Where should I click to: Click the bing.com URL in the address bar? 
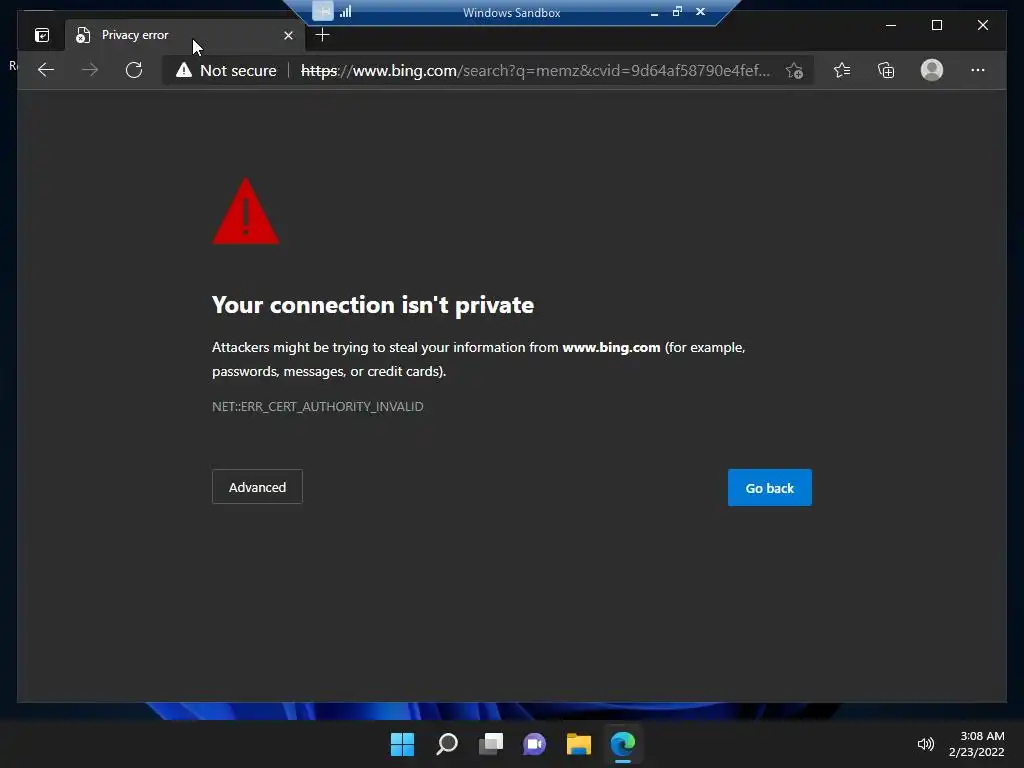pos(536,70)
